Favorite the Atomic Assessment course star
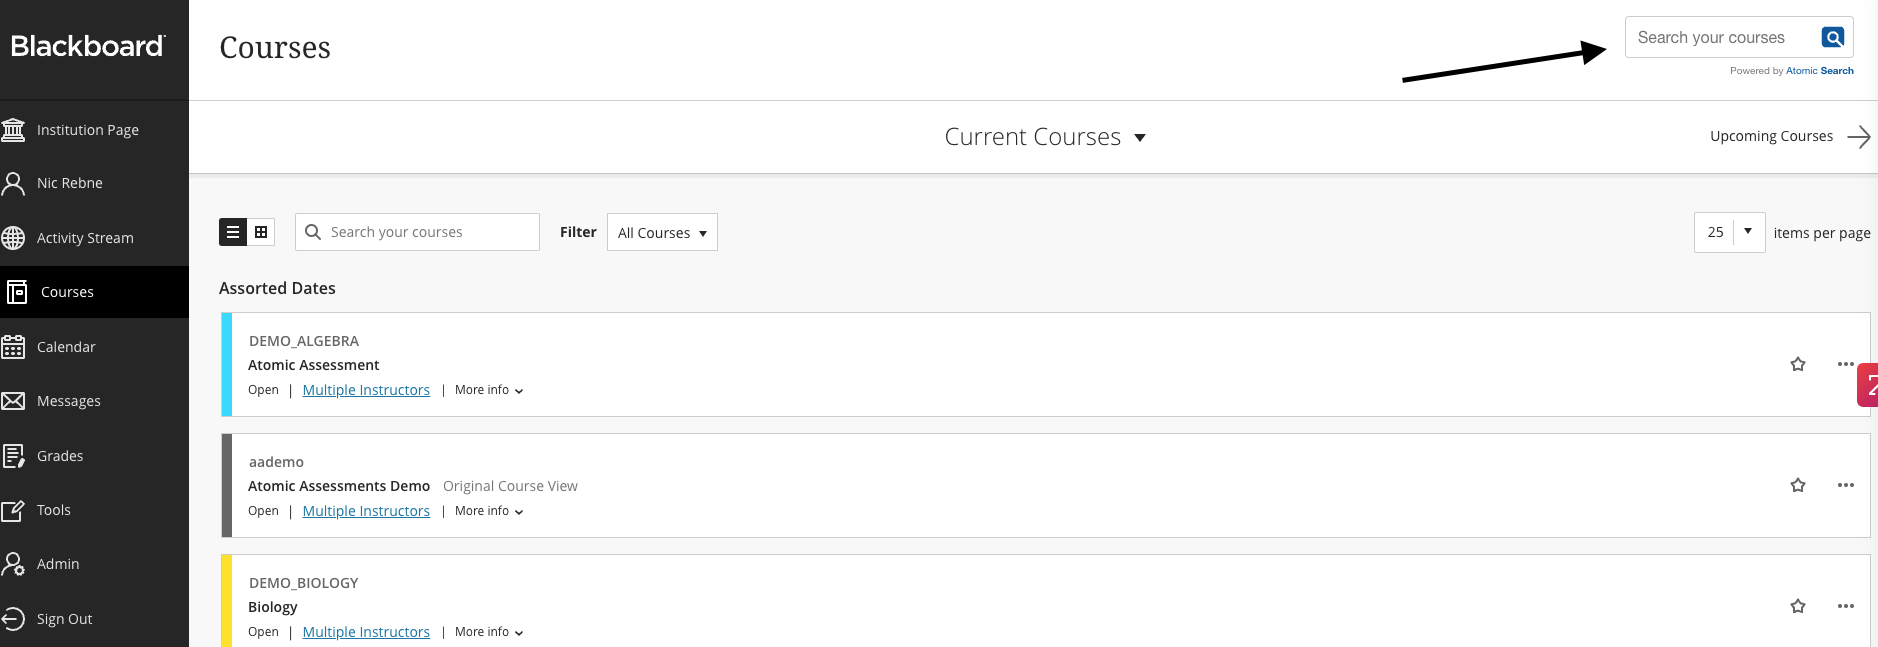Viewport: 1878px width, 647px height. [x=1797, y=364]
